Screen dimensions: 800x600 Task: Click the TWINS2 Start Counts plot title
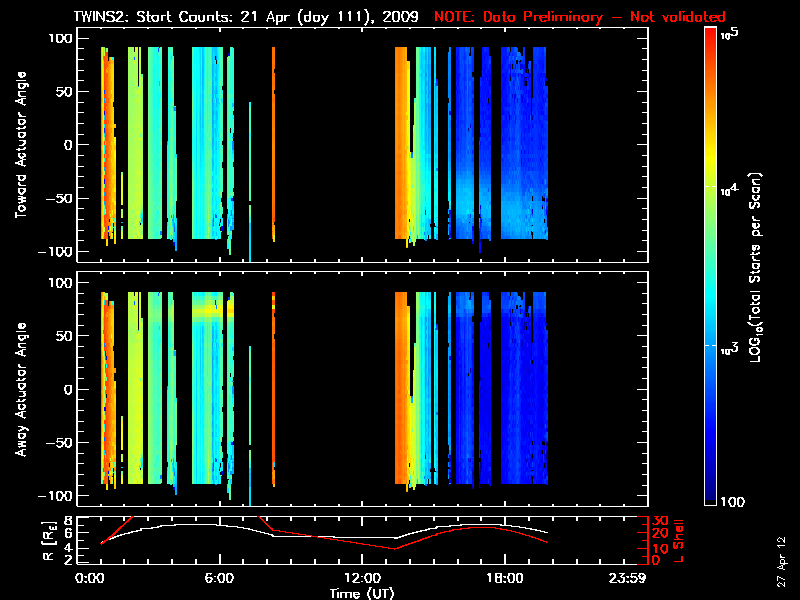pyautogui.click(x=246, y=17)
